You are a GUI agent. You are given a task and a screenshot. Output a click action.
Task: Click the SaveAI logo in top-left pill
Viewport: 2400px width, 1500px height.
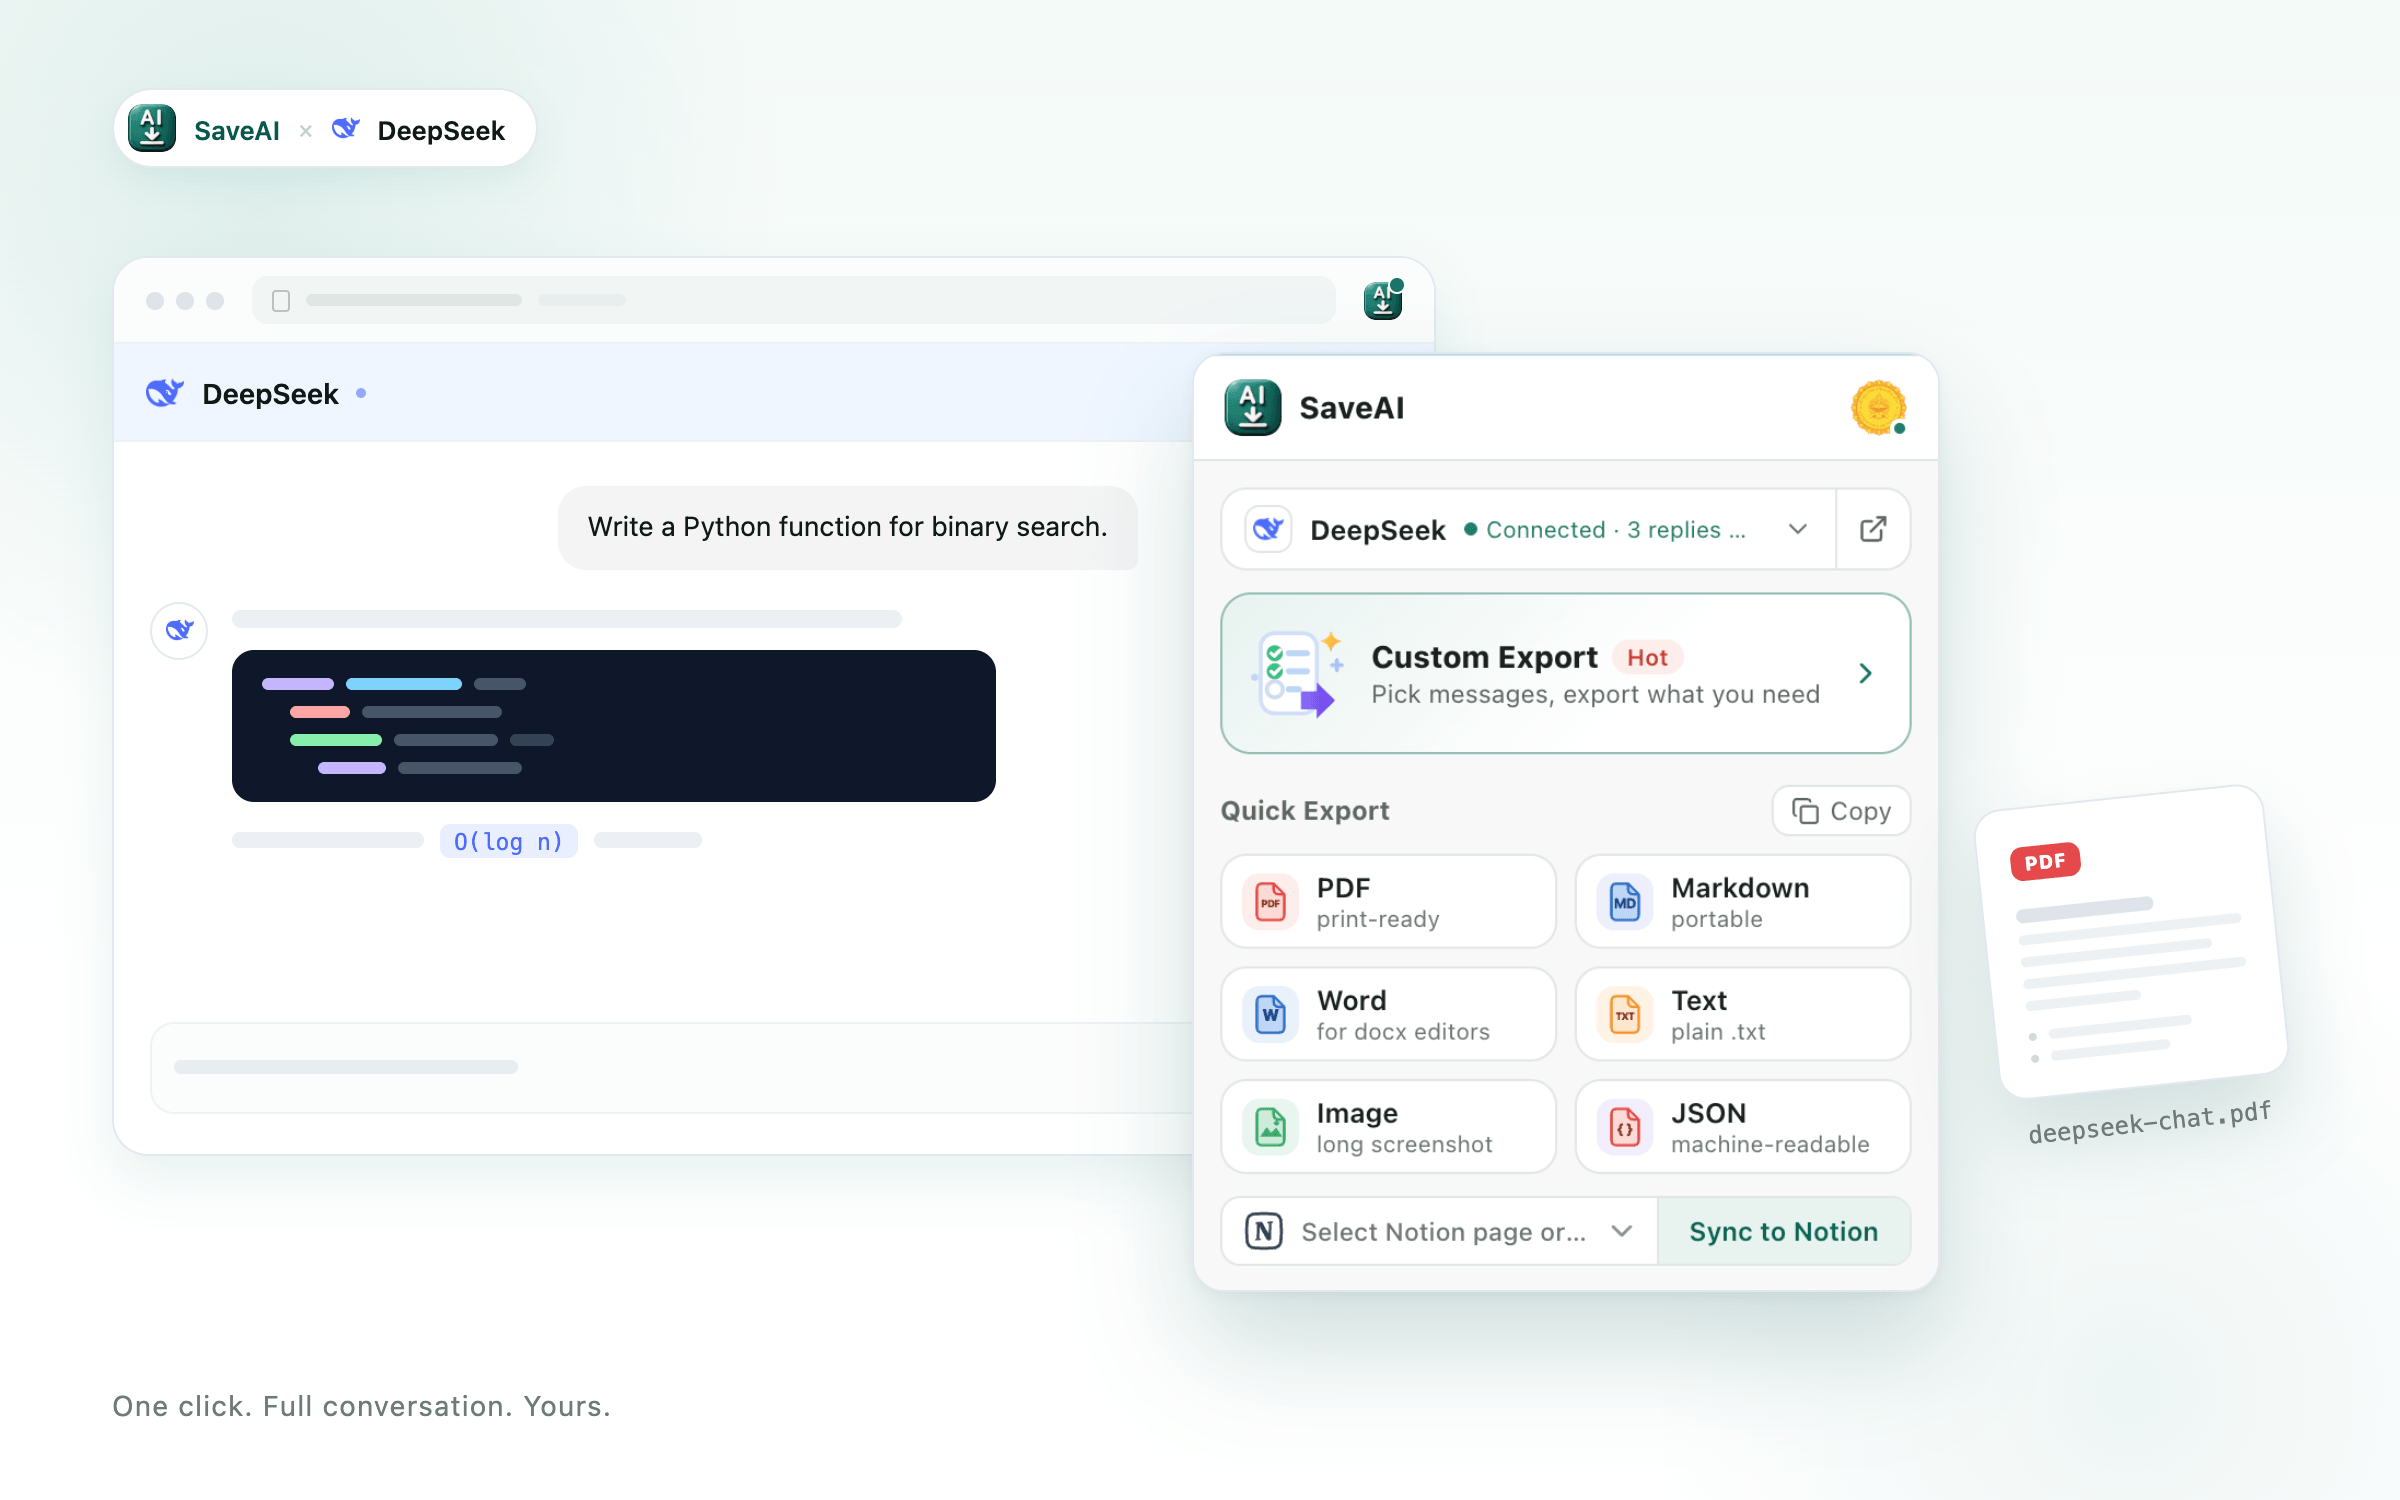152,129
